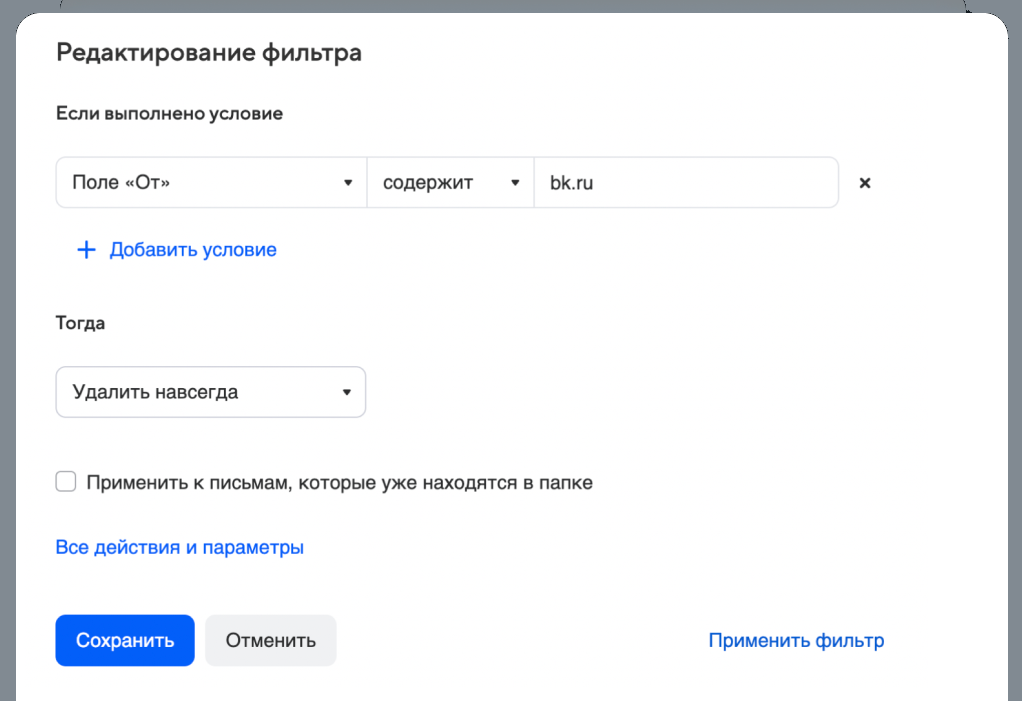Click the Применить фильтр link
The width and height of the screenshot is (1022, 701).
pyautogui.click(x=796, y=641)
